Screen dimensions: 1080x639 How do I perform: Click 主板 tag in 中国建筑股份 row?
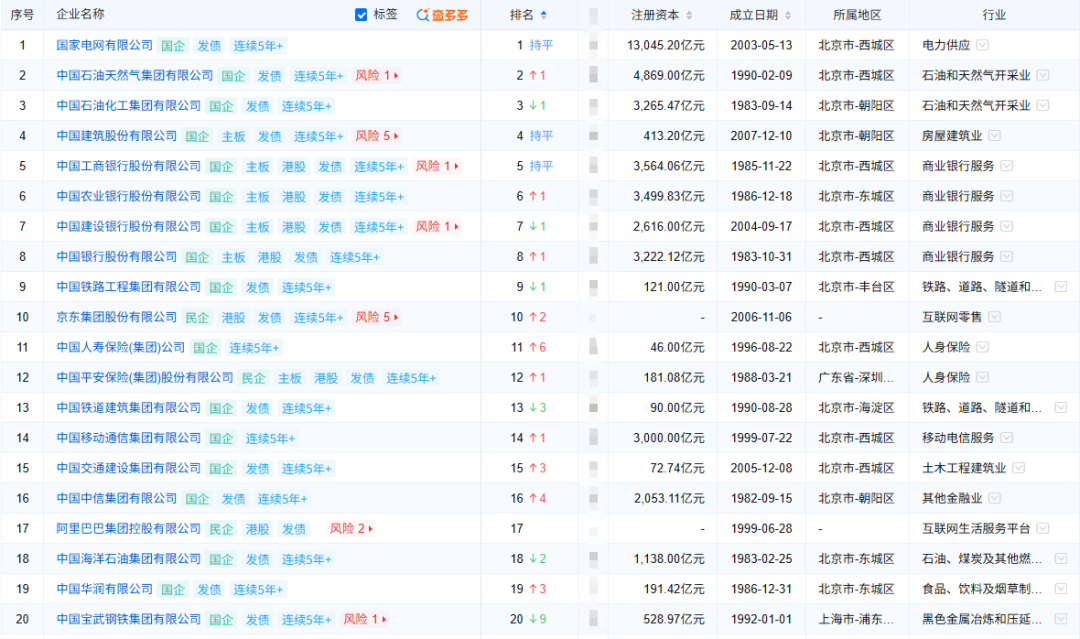pos(233,136)
